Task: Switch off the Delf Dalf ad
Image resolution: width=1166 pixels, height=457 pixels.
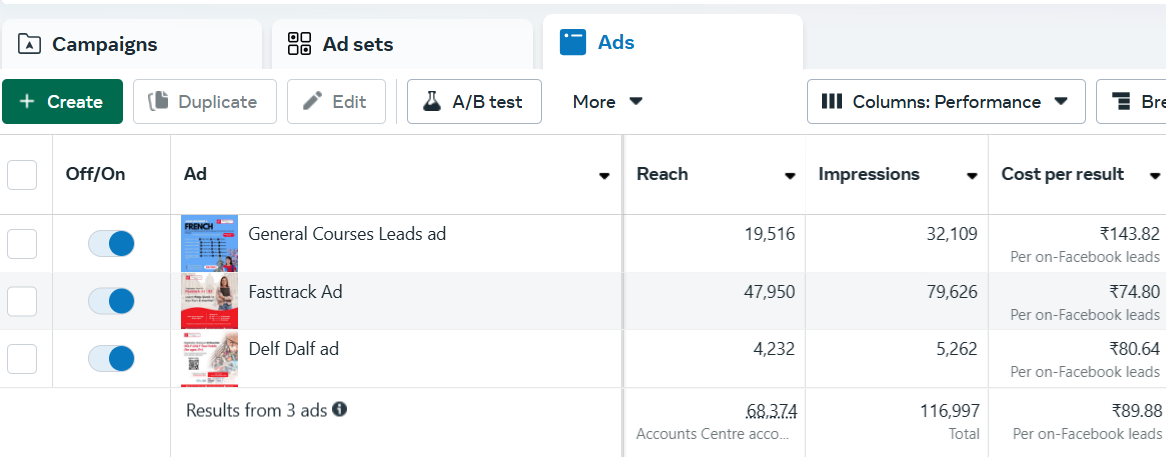Action: click(111, 358)
